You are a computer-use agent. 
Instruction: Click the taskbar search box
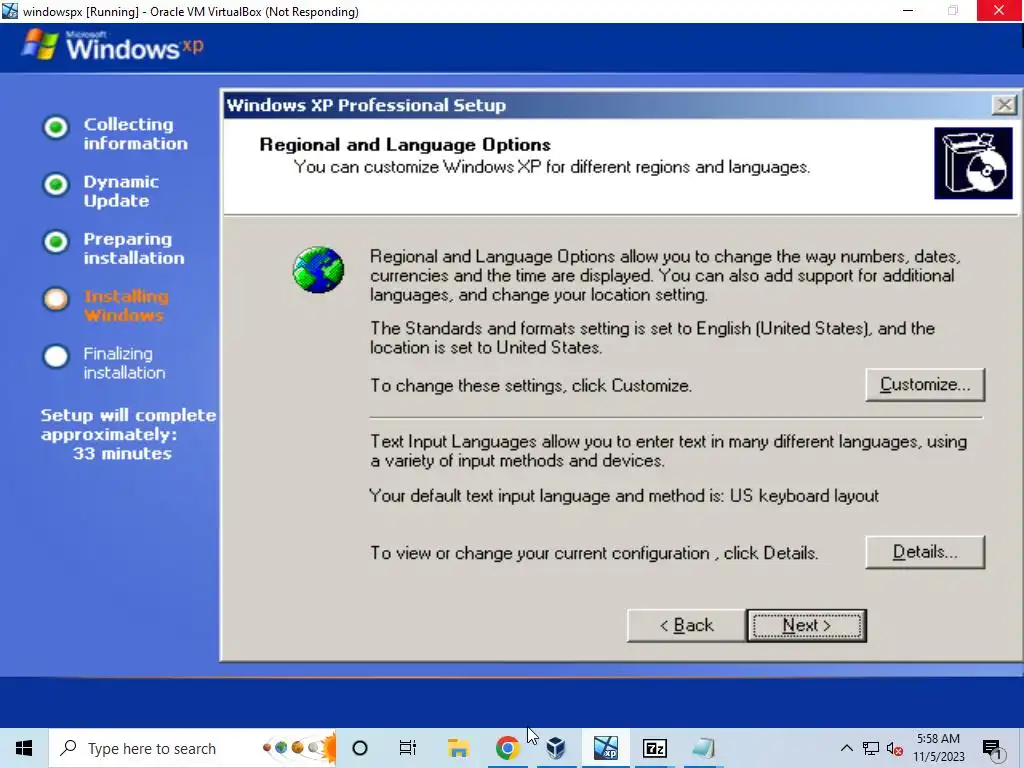click(193, 748)
